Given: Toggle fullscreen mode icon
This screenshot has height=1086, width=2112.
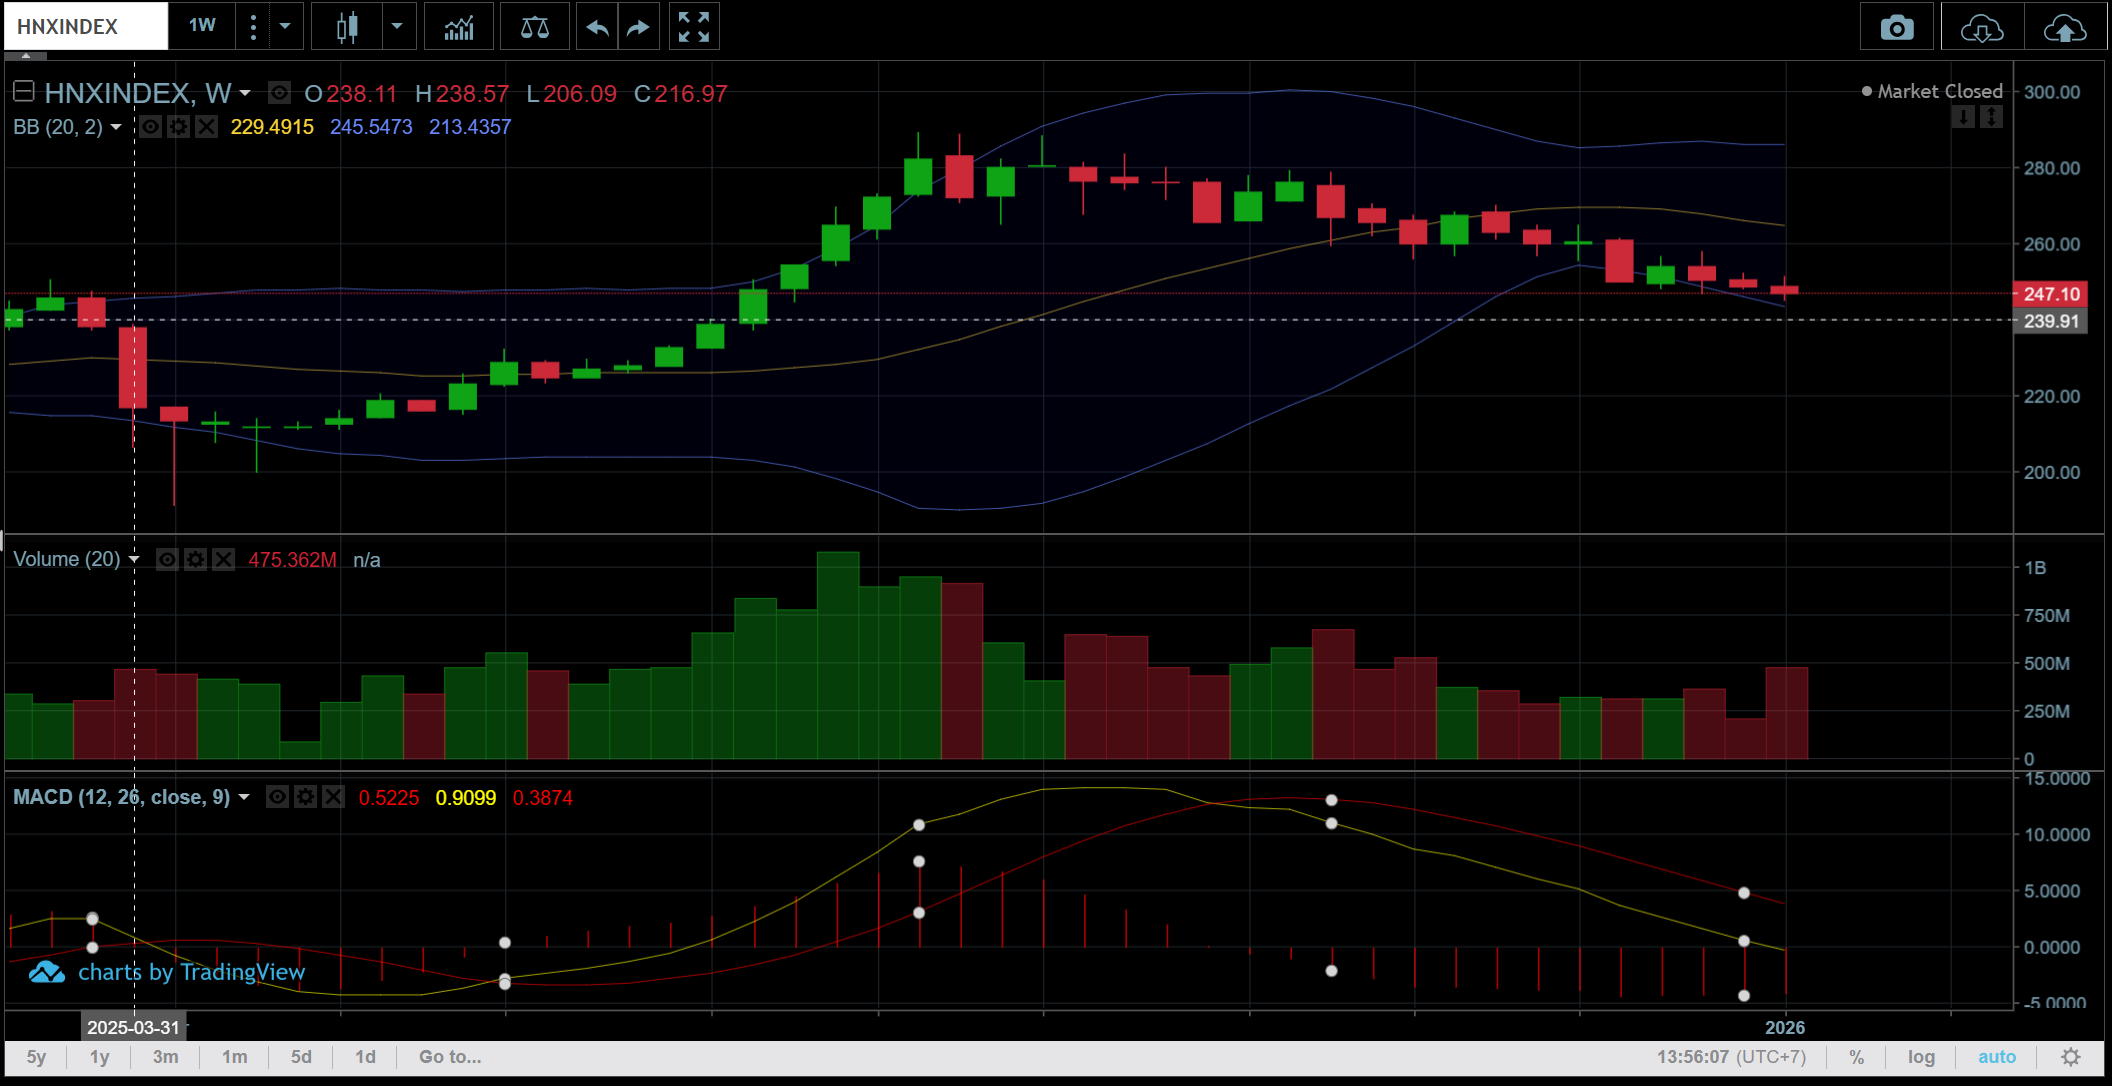Looking at the screenshot, I should coord(693,27).
